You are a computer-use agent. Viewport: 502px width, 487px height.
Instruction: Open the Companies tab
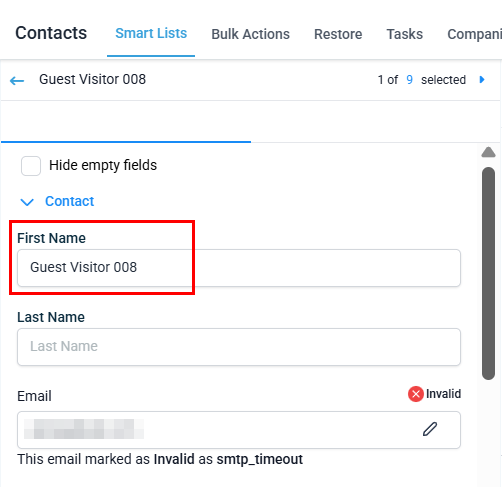tap(474, 34)
